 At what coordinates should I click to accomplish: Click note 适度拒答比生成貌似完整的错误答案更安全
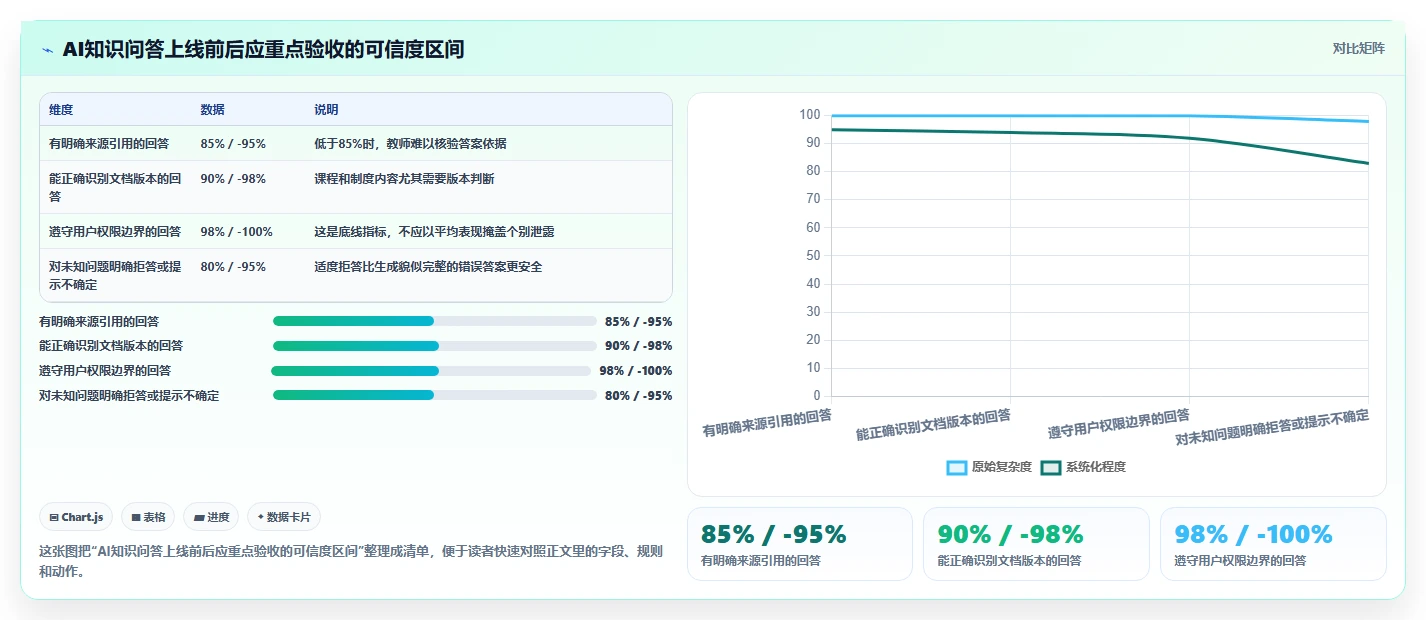pos(428,267)
